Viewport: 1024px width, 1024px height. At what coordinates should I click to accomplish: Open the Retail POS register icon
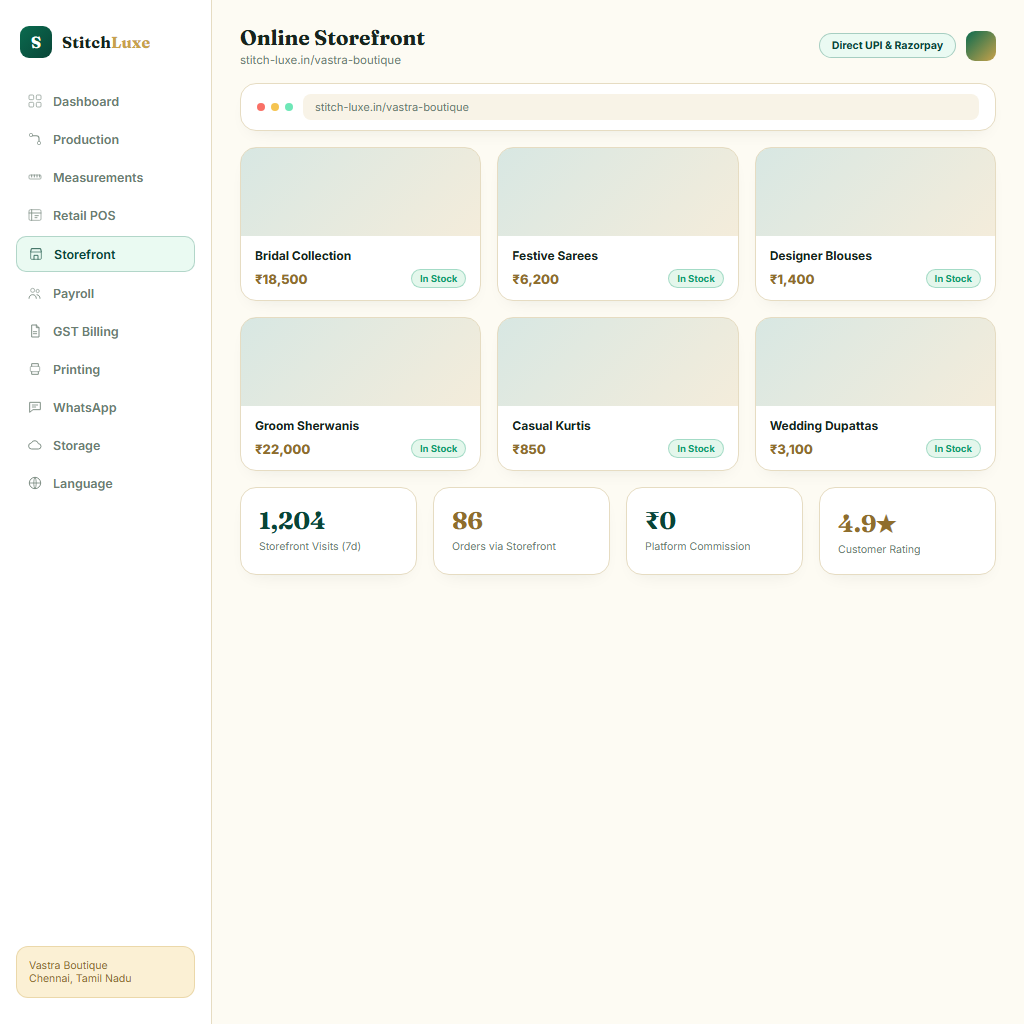(x=35, y=215)
